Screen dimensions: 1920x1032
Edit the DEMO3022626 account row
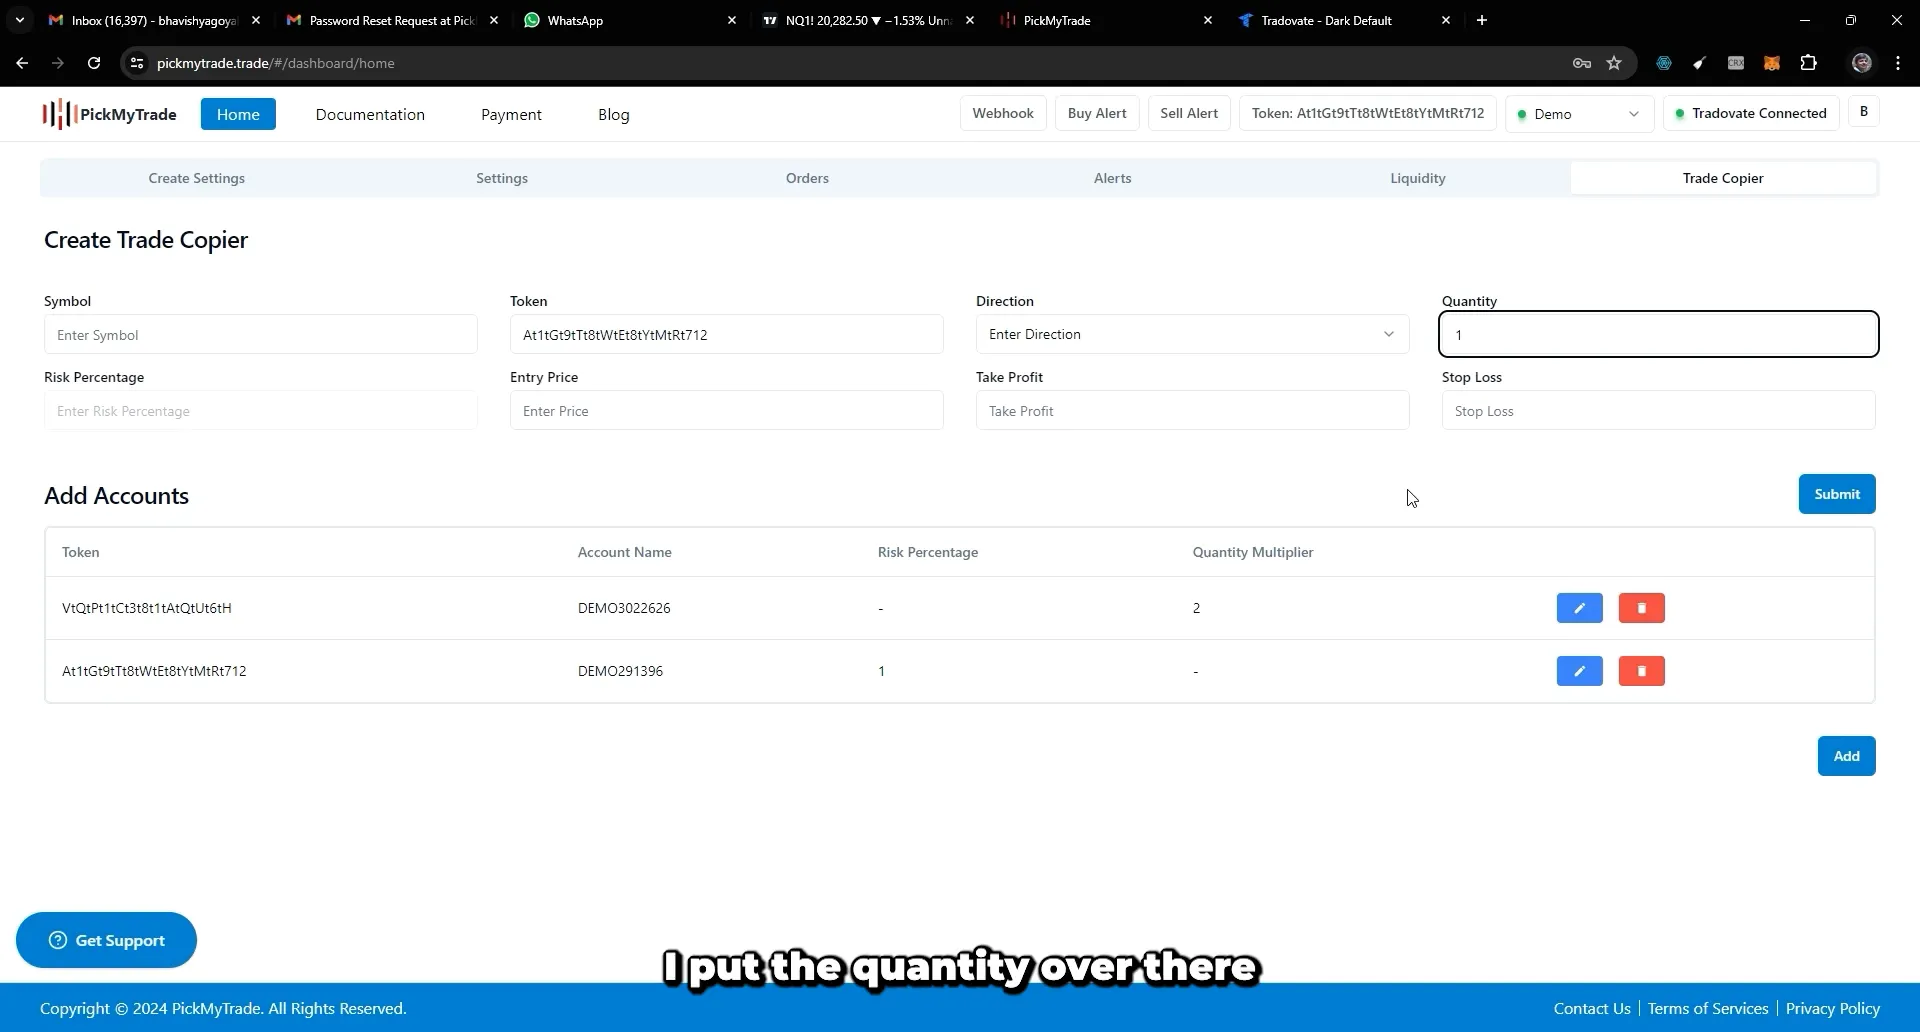pyautogui.click(x=1579, y=608)
